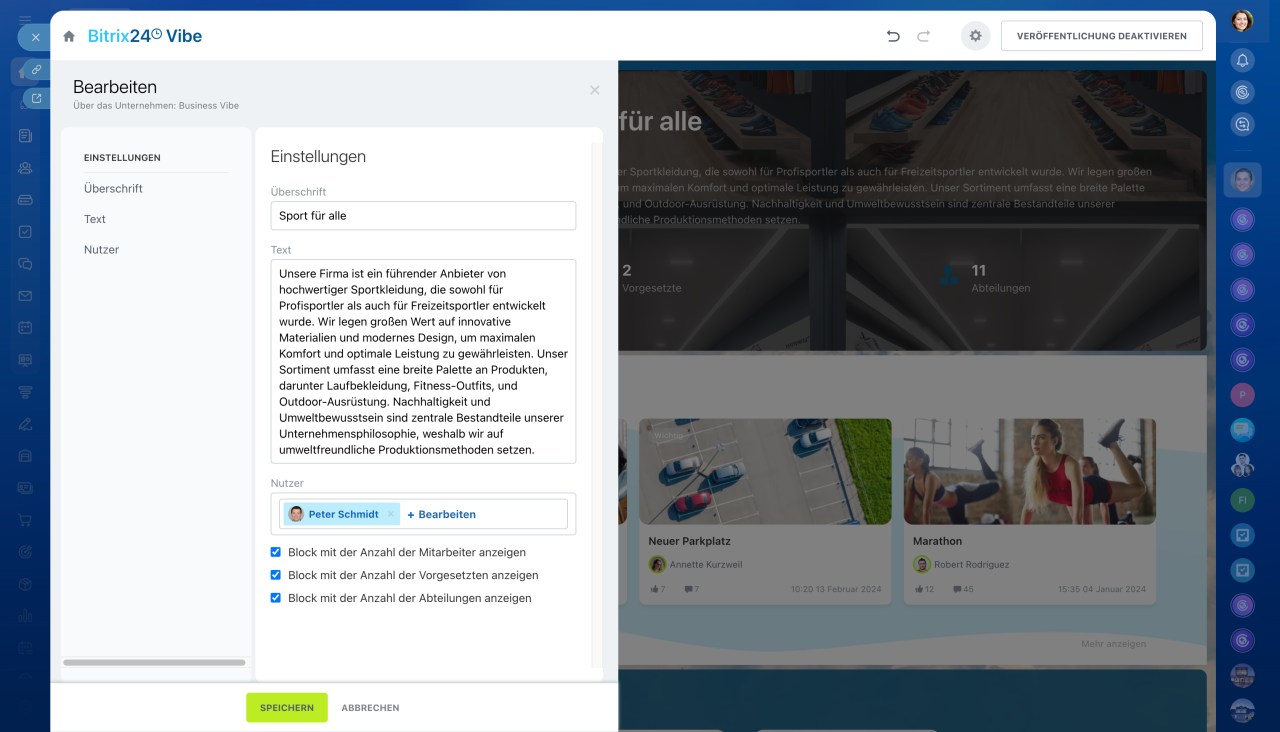Click the Bitrix24 Vibe logo
Screen dimensions: 1280x732
(145, 36)
